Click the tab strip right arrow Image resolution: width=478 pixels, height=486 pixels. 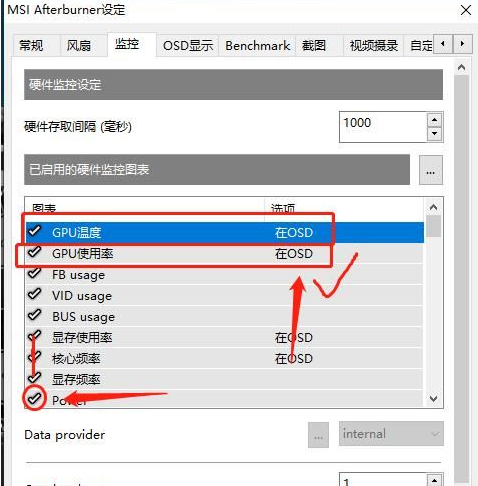[462, 44]
